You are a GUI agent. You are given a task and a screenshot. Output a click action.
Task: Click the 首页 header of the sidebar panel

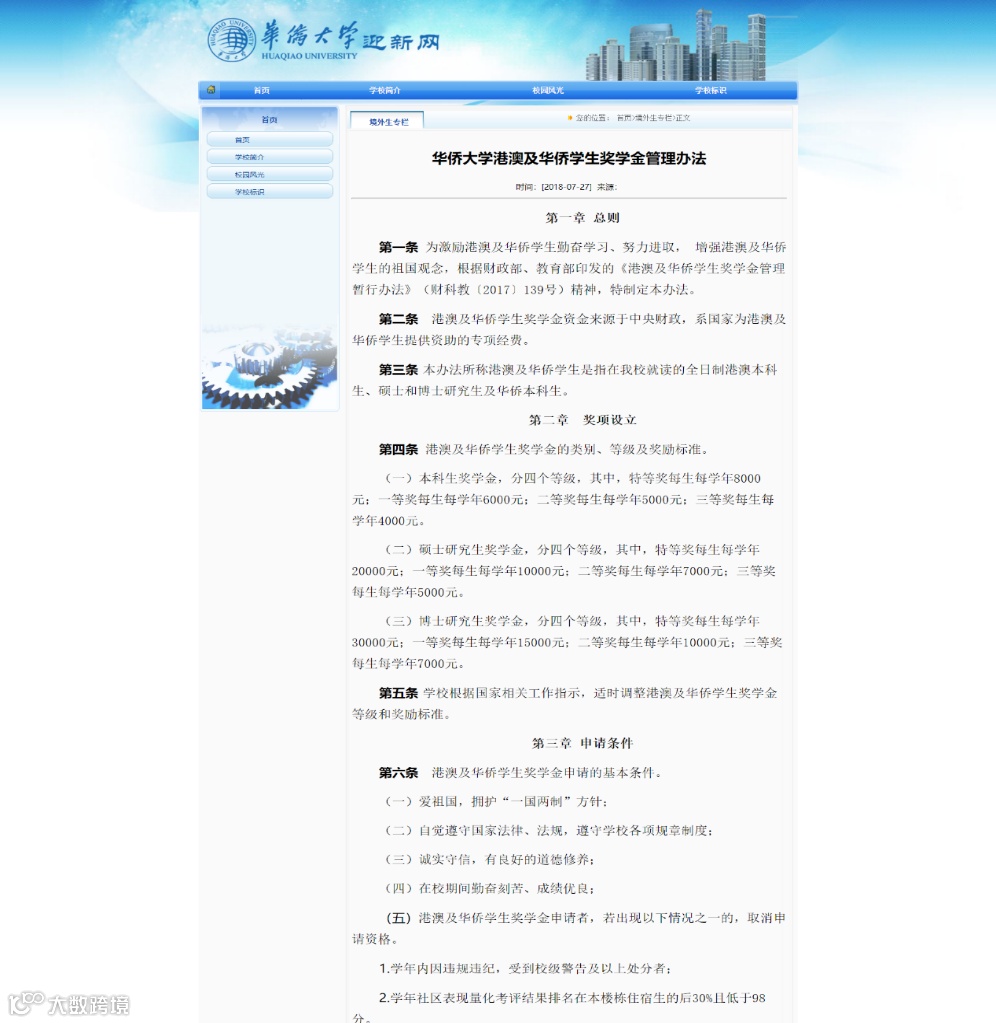(269, 120)
